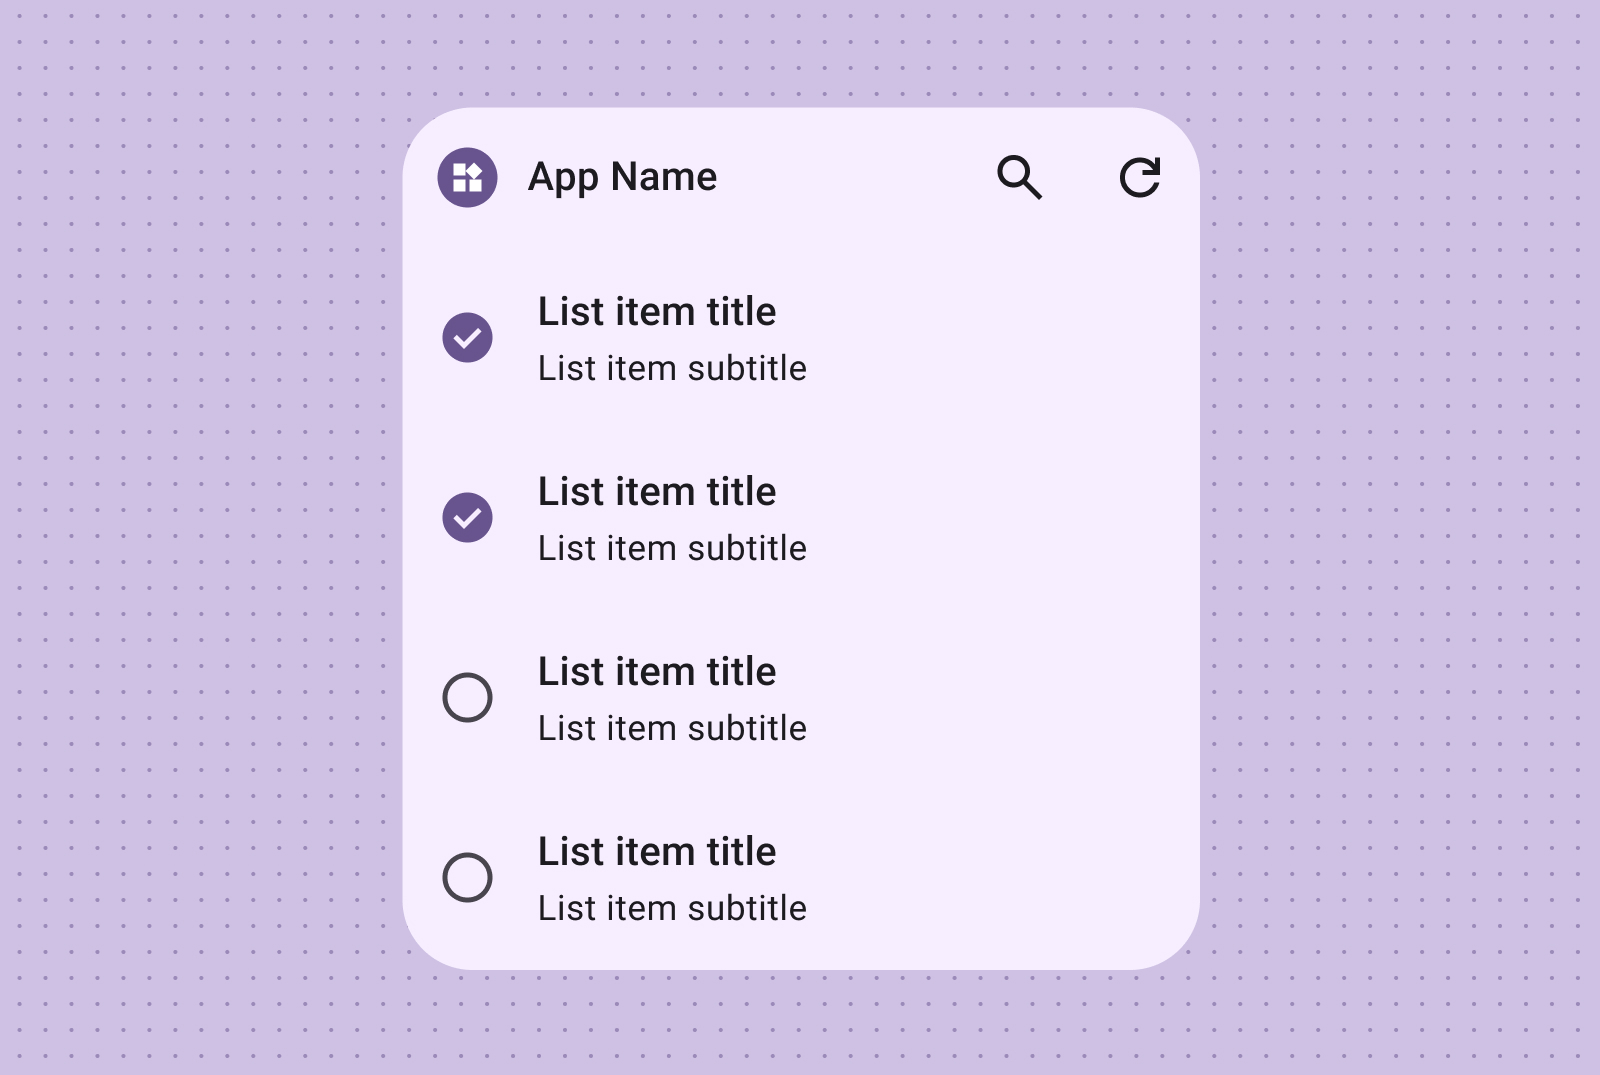Uncheck the first list item's checkmark

(467, 337)
